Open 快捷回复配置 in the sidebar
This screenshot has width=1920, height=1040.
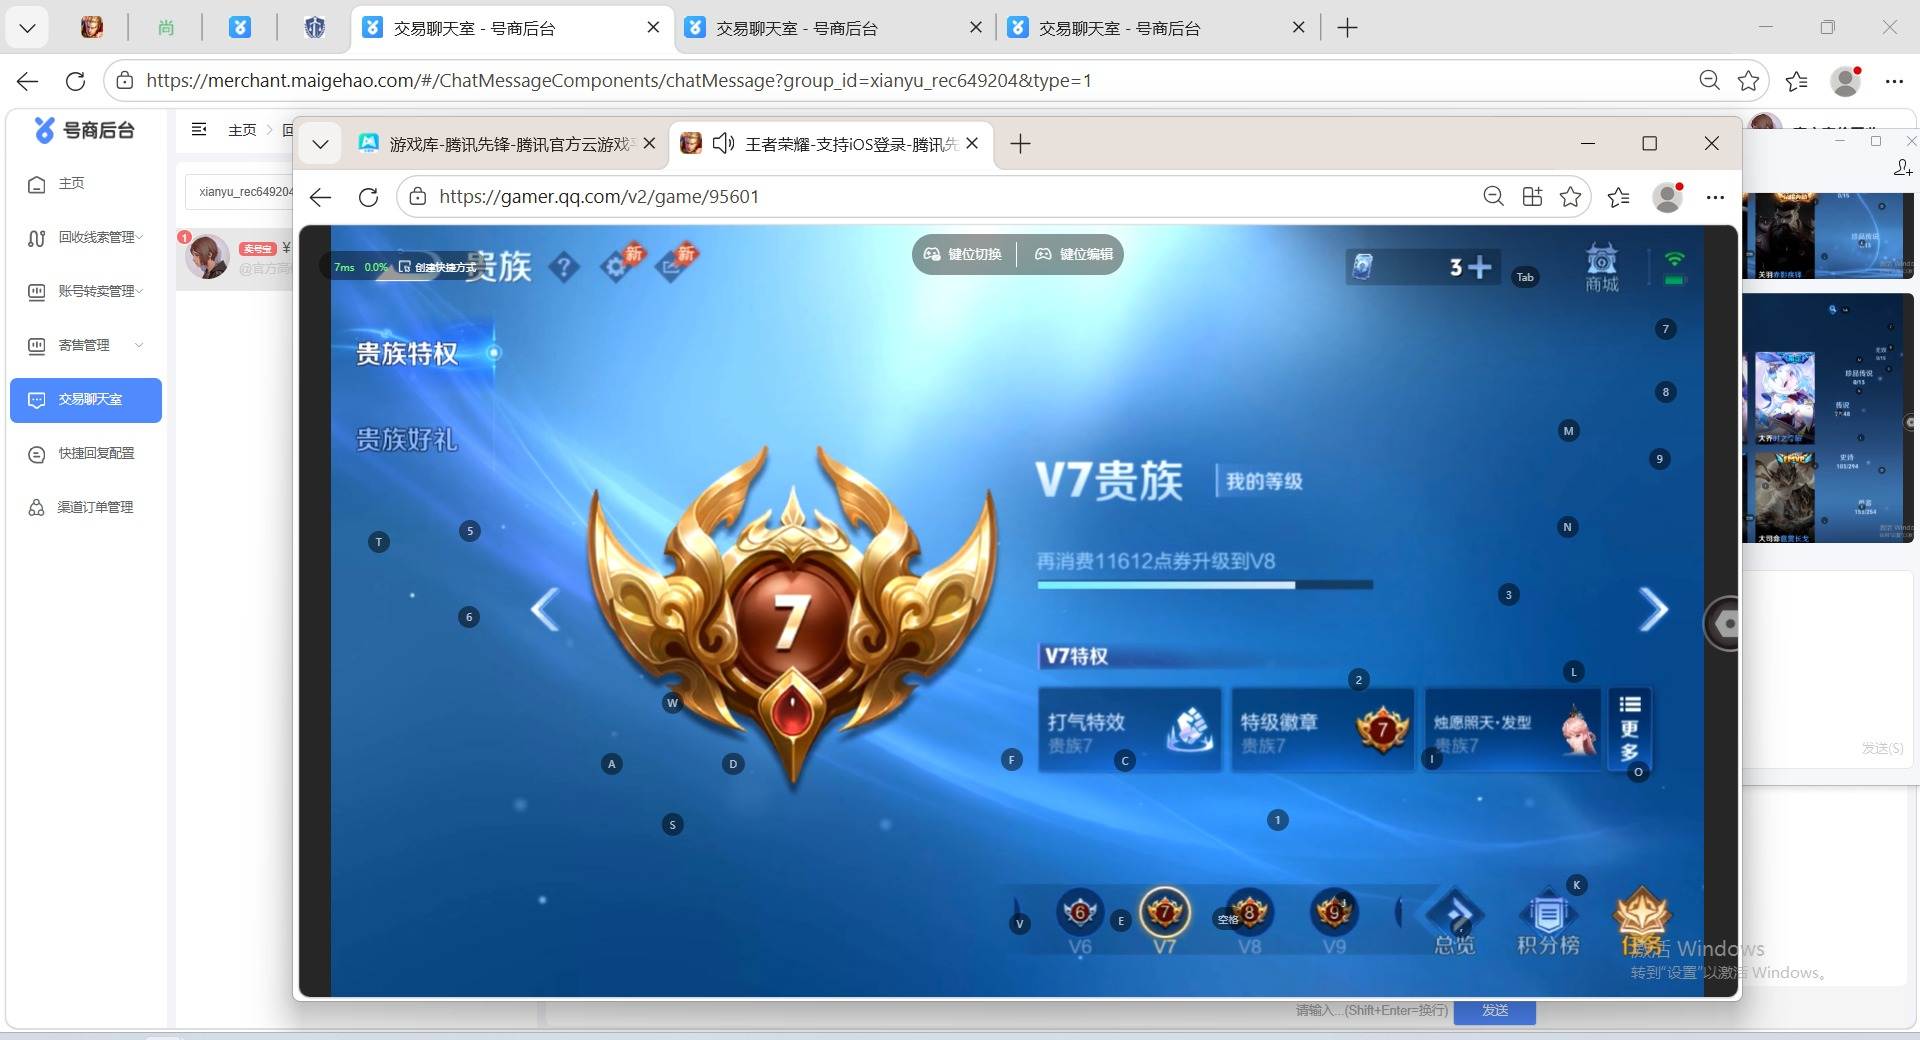[86, 453]
